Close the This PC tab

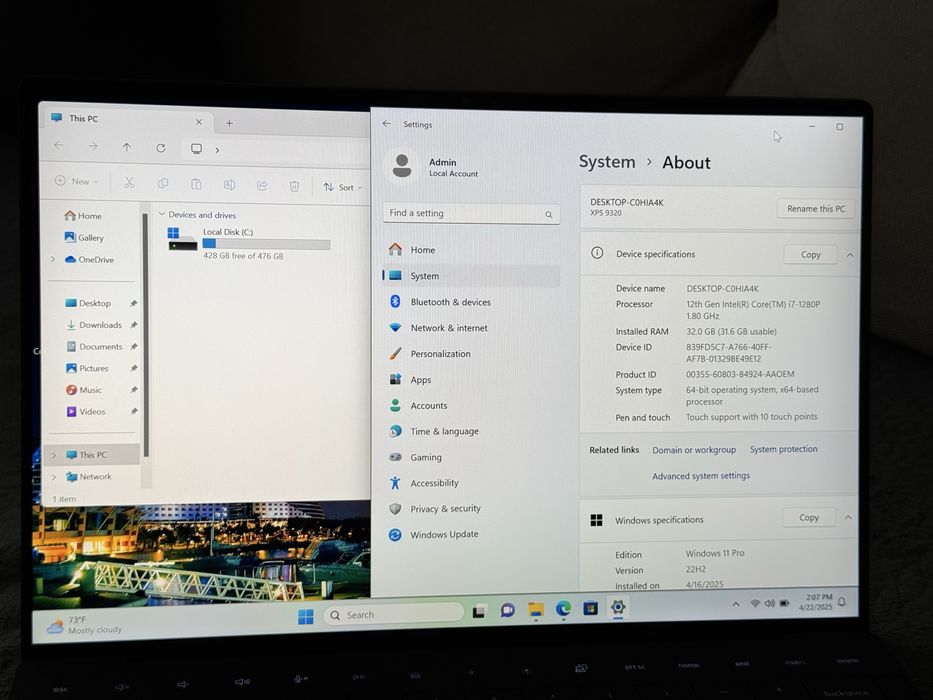click(x=199, y=122)
